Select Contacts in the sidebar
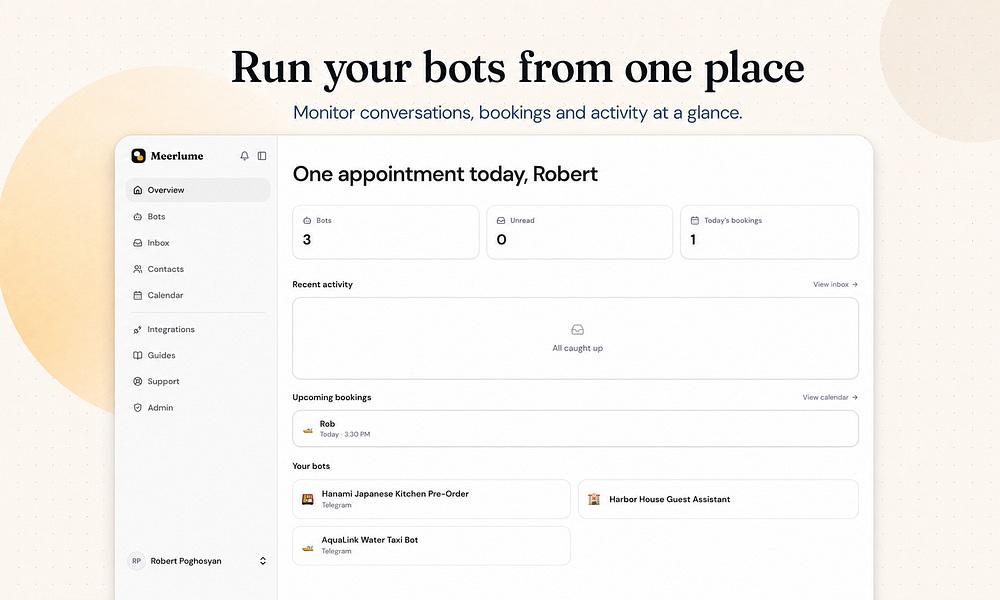Screen dimensions: 1000x600 click(x=198, y=269)
